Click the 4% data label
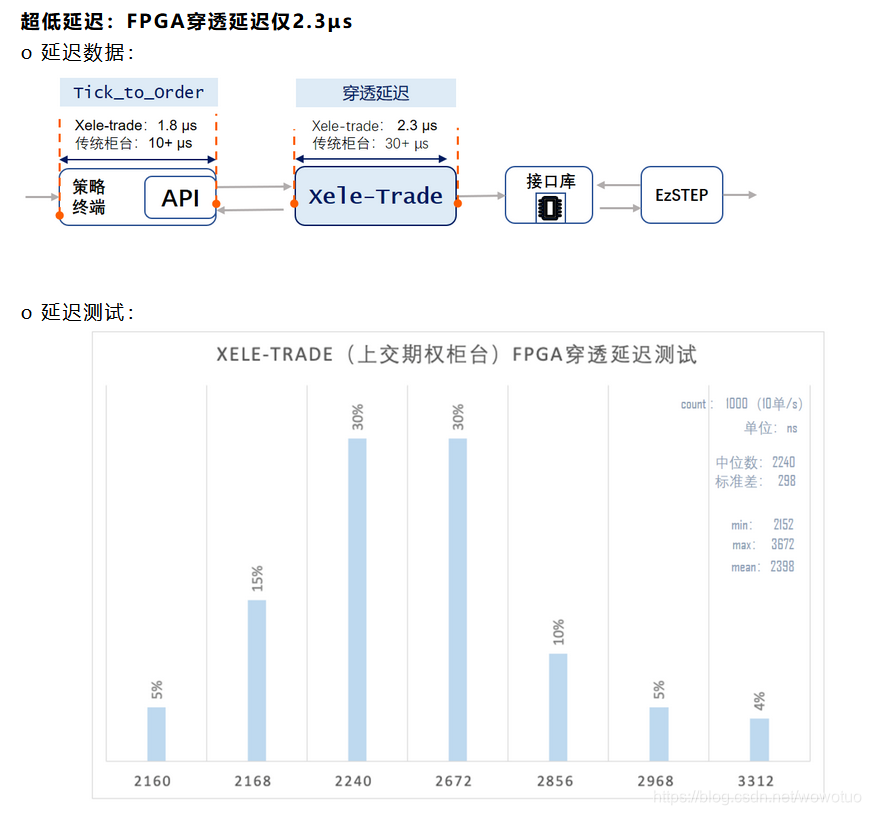Image resolution: width=871 pixels, height=815 pixels. pos(759,701)
